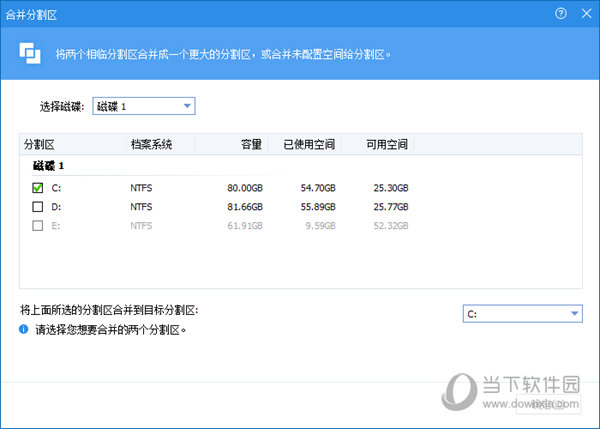Open the 选择磁碟 disk dropdown
Screen dimensions: 600x429
143,107
